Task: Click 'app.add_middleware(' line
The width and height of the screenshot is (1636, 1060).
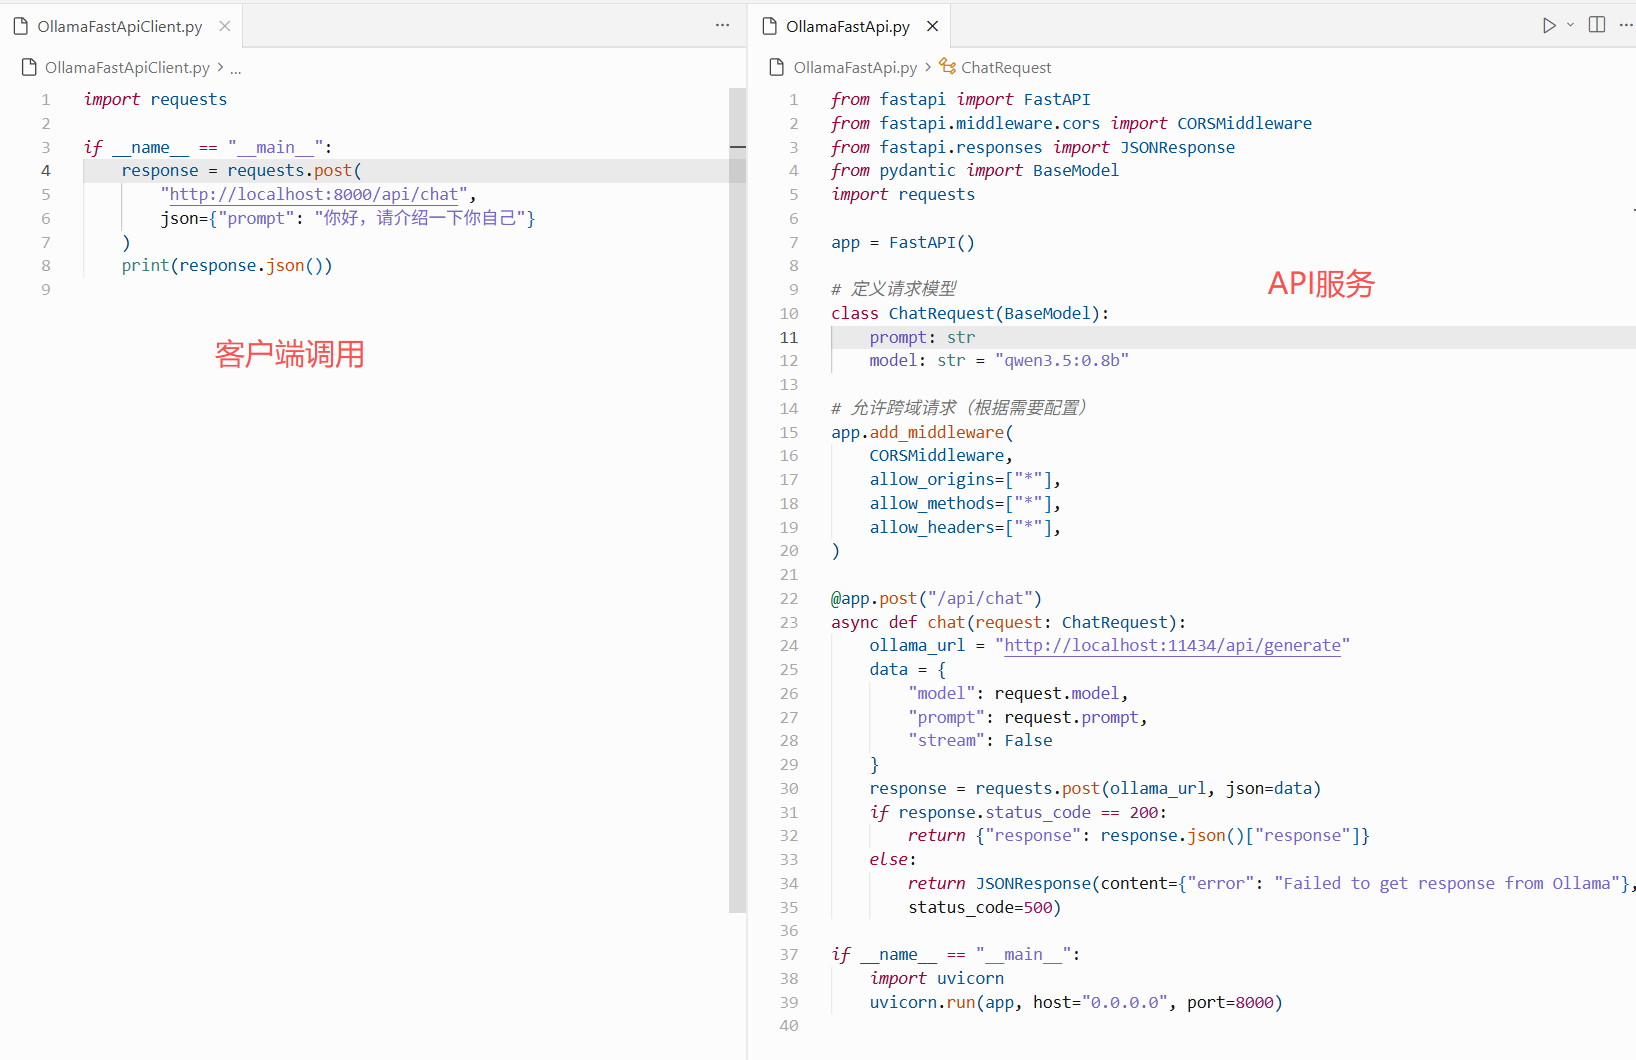Action: (x=922, y=432)
